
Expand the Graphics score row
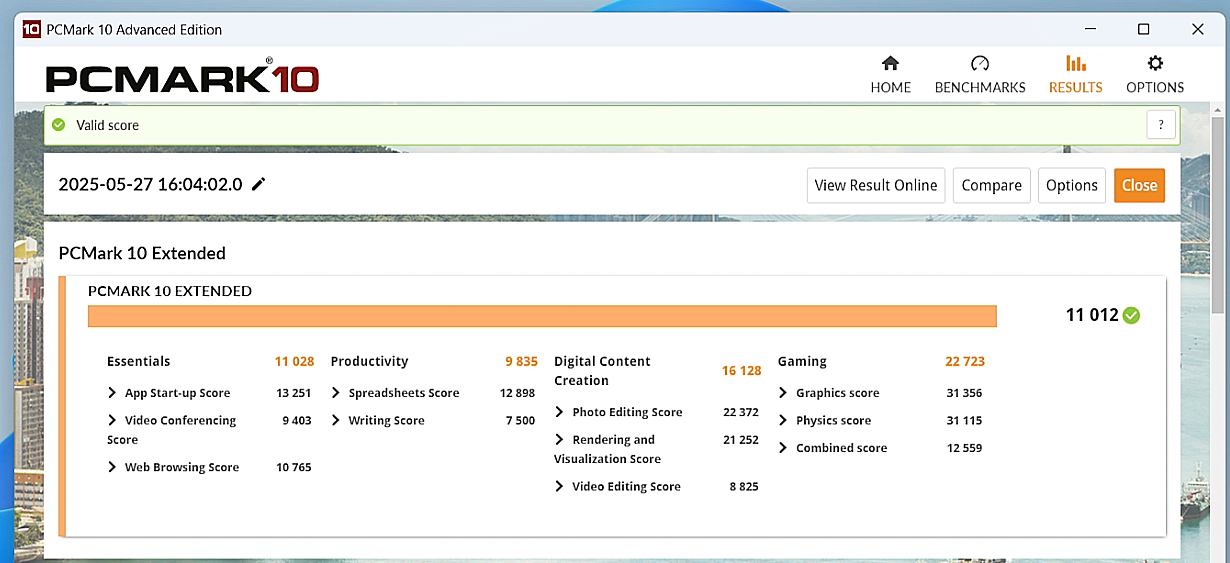tap(784, 393)
